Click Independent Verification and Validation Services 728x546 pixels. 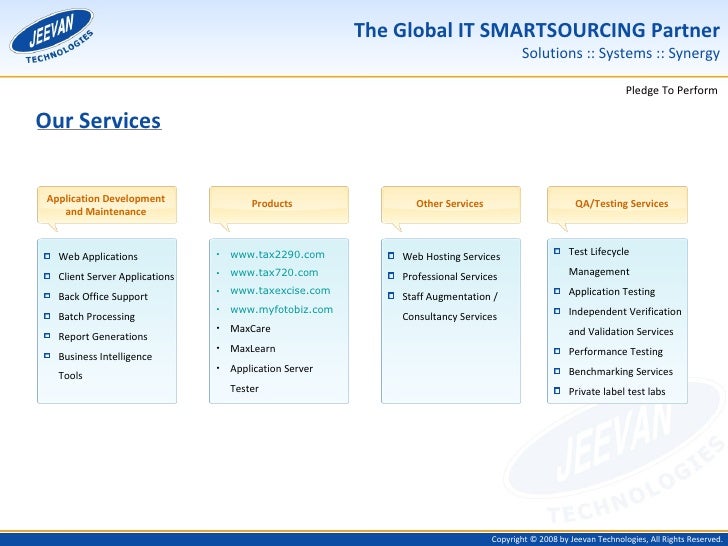click(625, 321)
